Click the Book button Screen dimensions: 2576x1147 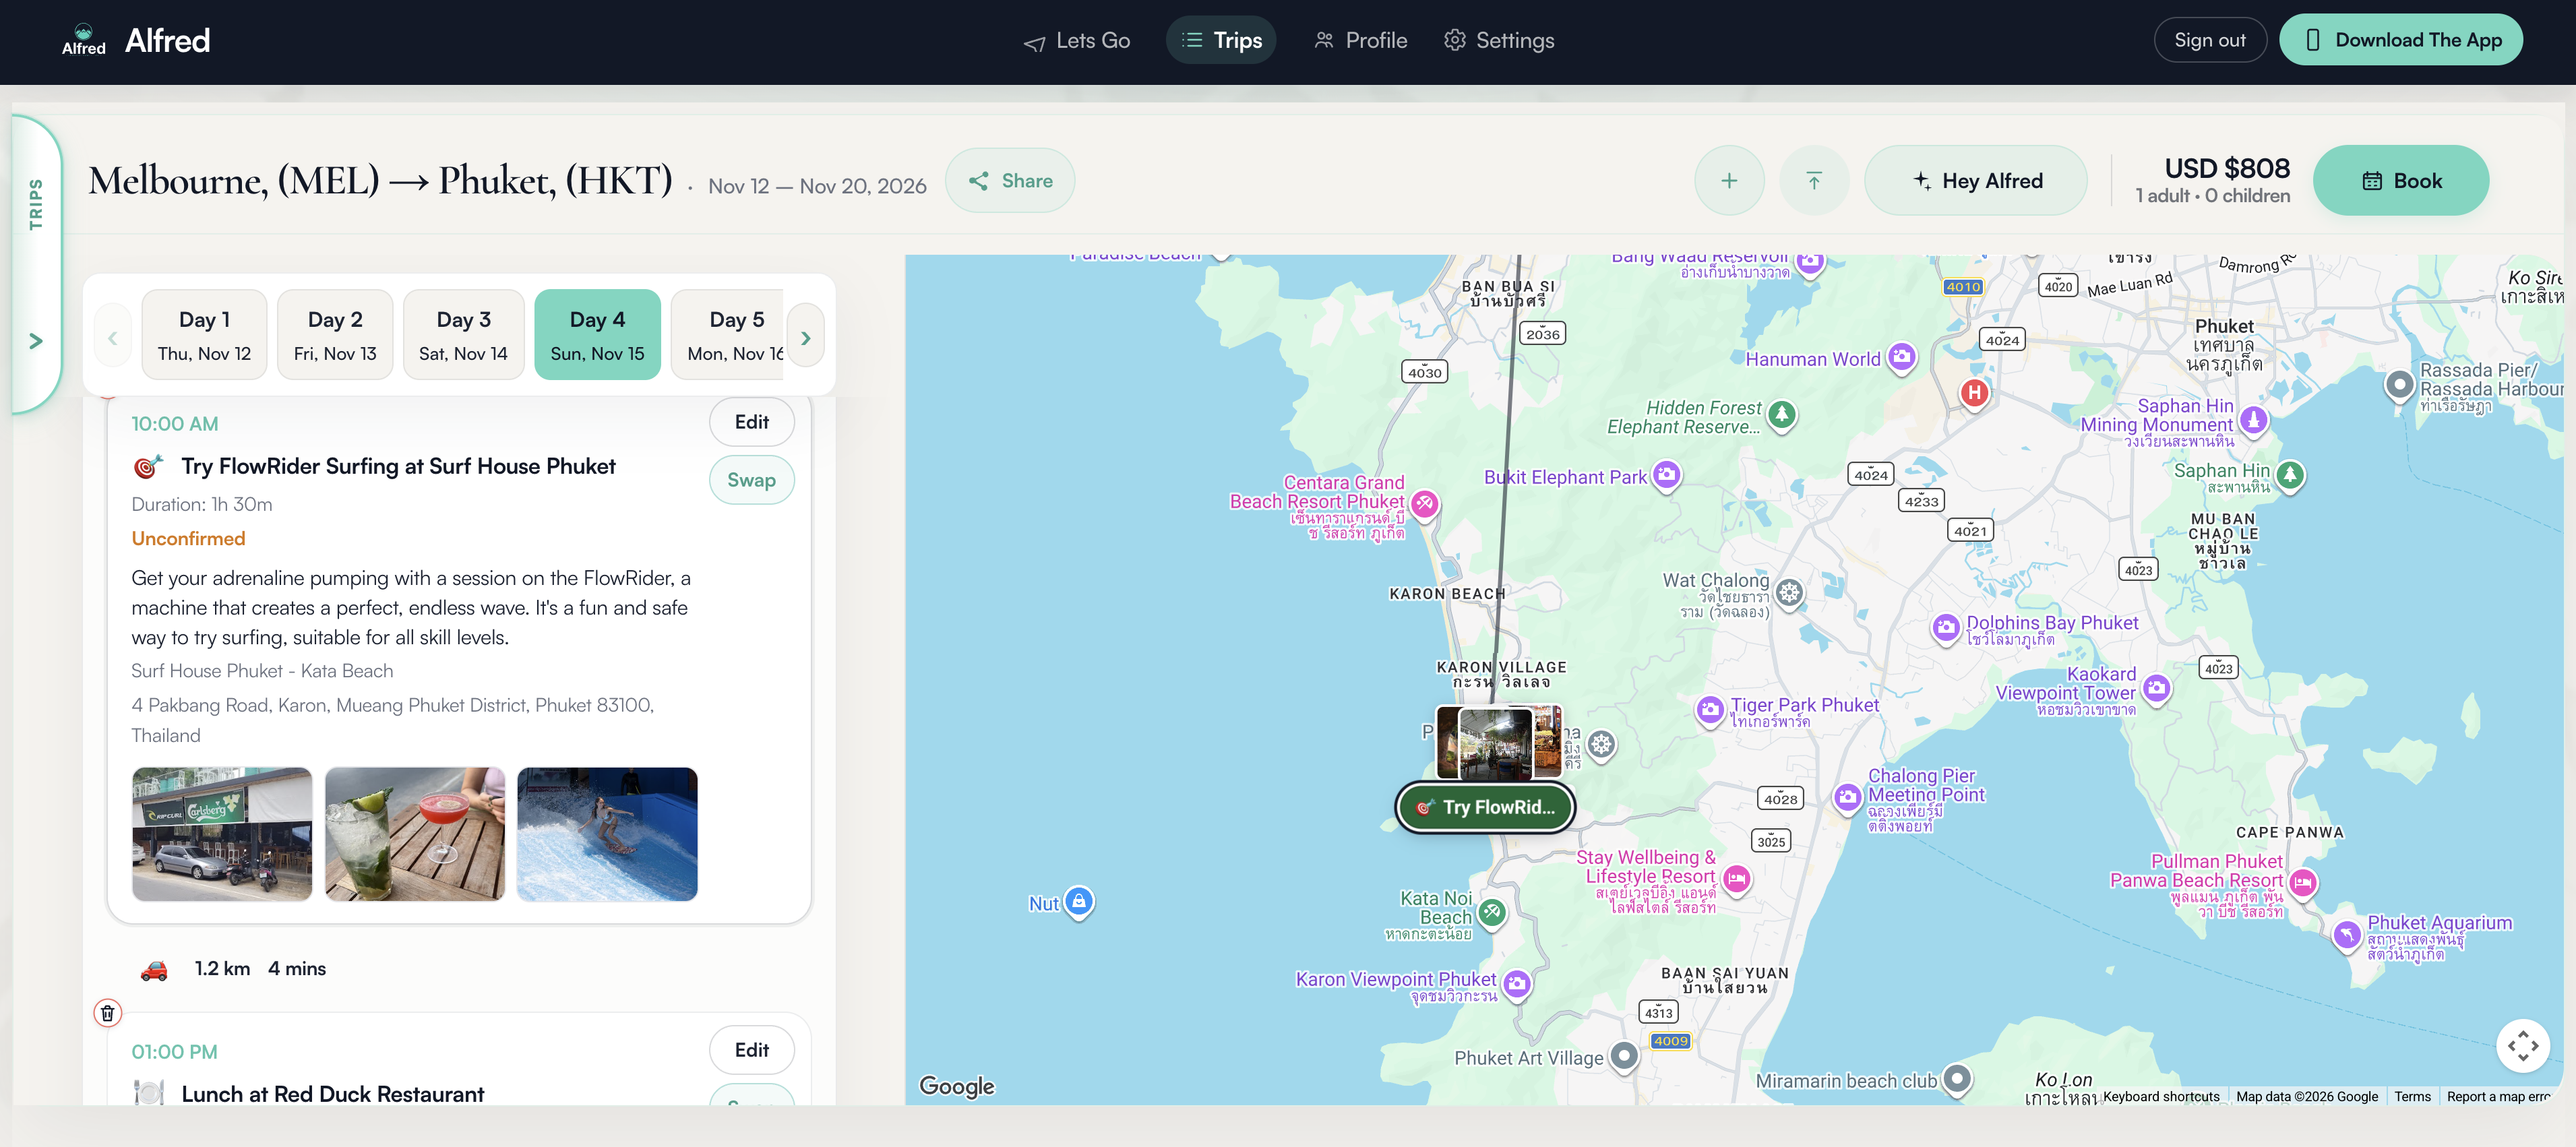click(2401, 181)
